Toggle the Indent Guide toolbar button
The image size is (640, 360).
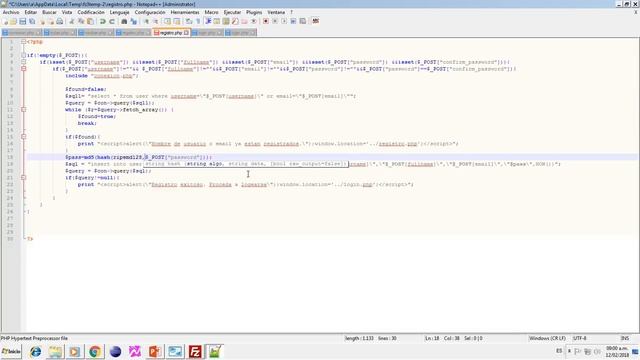208,21
